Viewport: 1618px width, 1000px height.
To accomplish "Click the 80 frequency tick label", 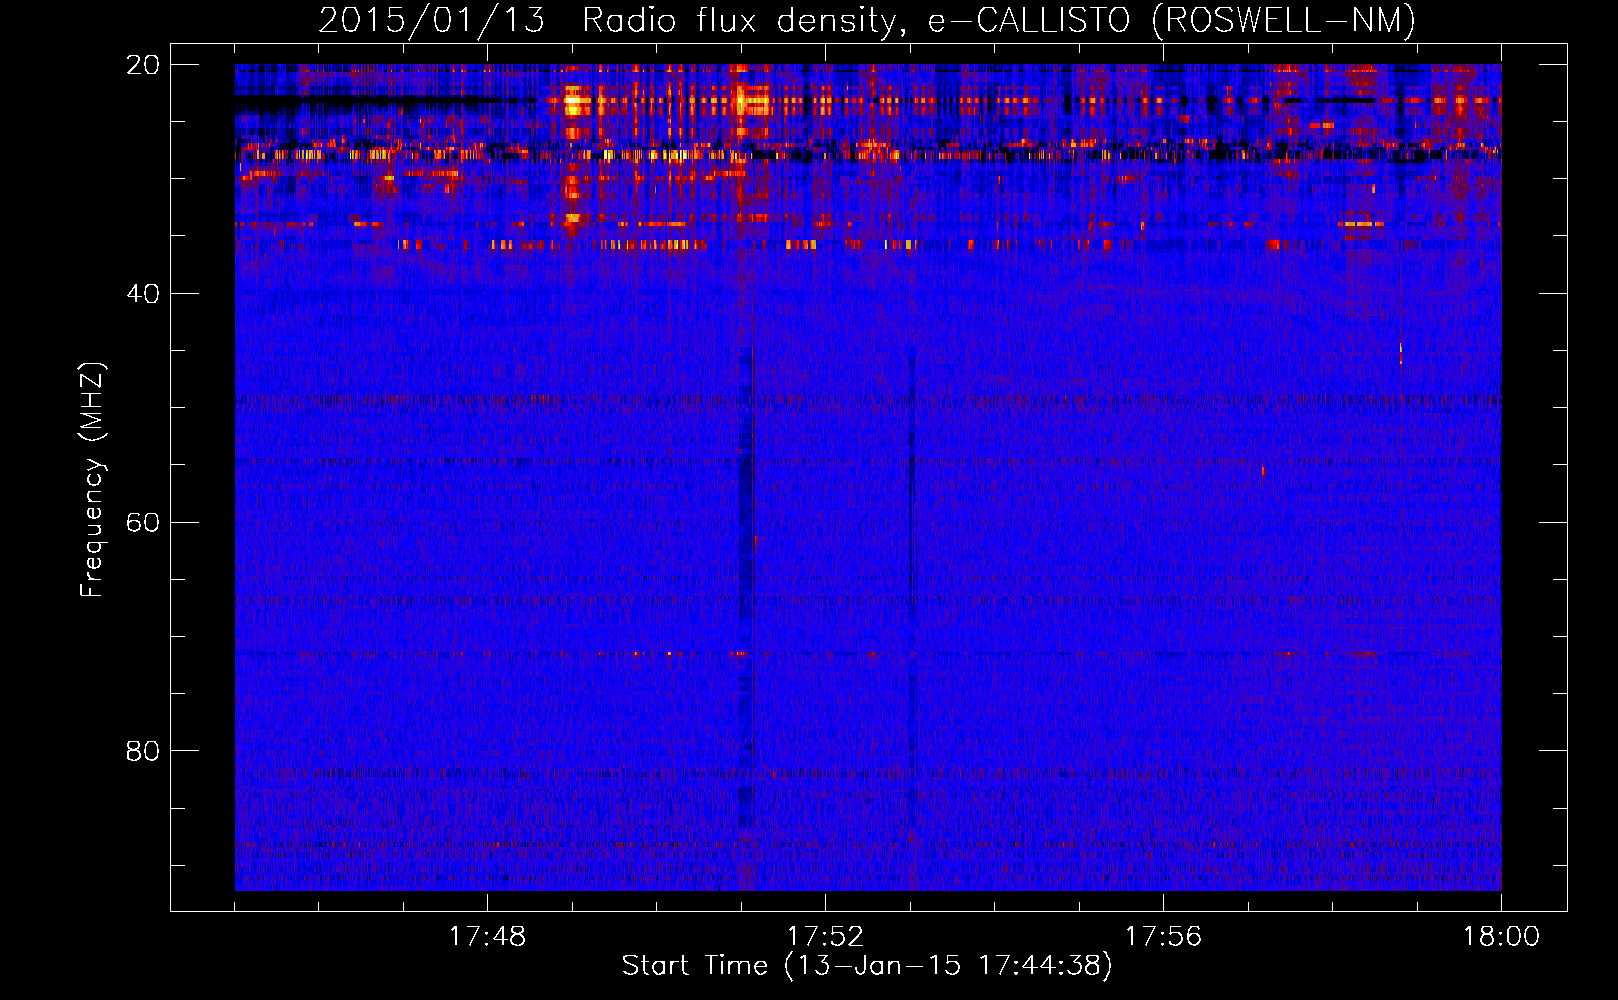I will click(x=143, y=751).
